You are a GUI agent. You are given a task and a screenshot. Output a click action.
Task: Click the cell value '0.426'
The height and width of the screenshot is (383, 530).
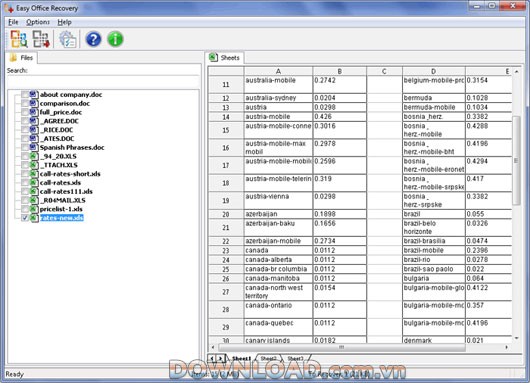[x=340, y=117]
